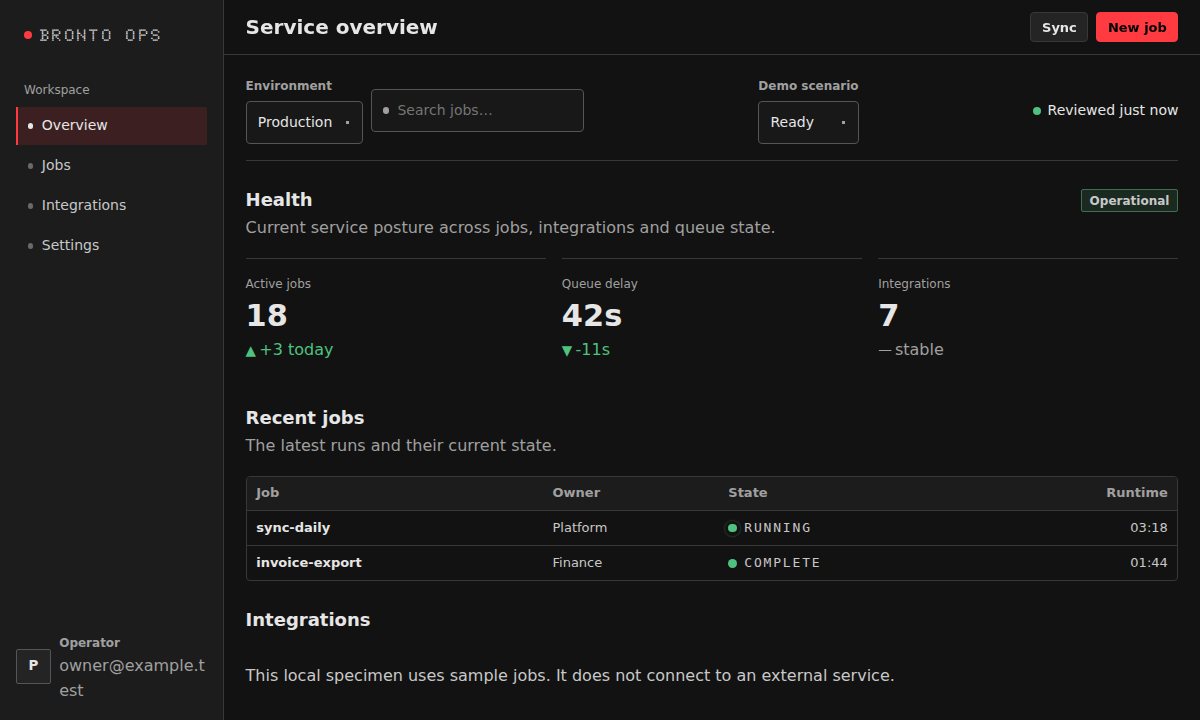Click the Owner column header
The height and width of the screenshot is (720, 1200).
tap(576, 493)
